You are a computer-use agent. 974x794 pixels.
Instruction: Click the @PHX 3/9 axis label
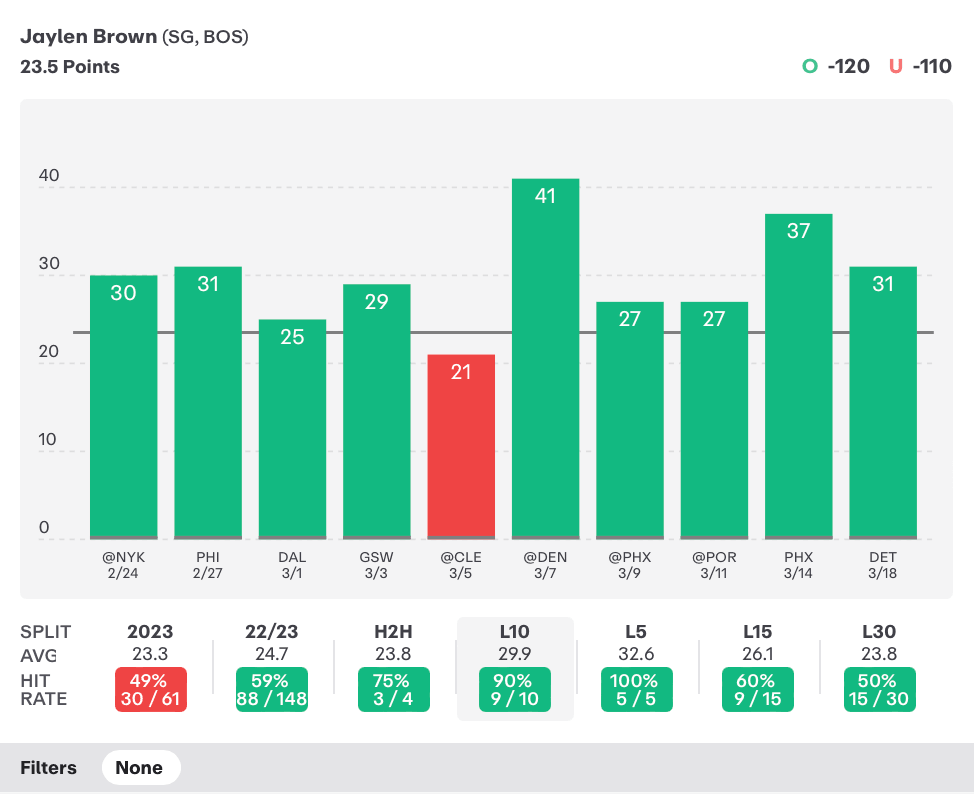coord(630,565)
